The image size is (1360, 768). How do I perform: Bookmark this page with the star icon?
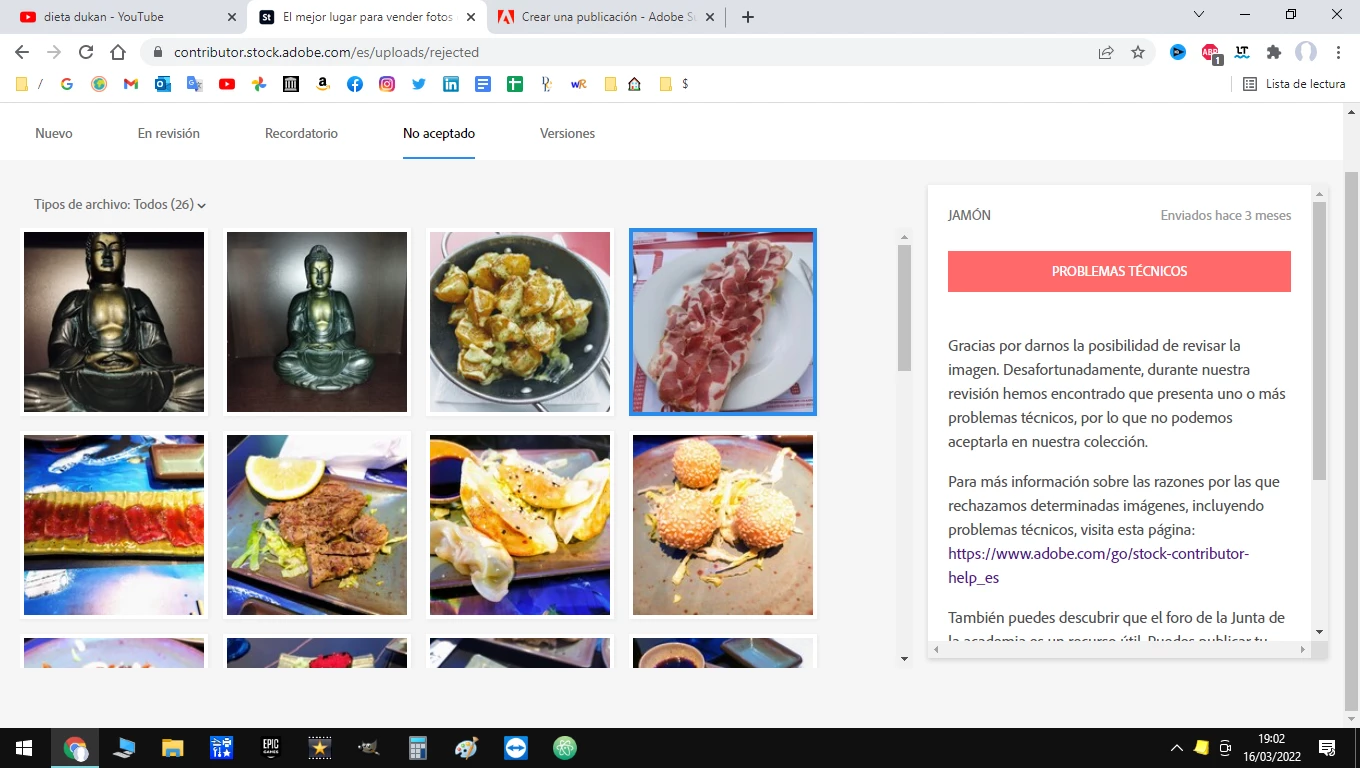coord(1138,52)
